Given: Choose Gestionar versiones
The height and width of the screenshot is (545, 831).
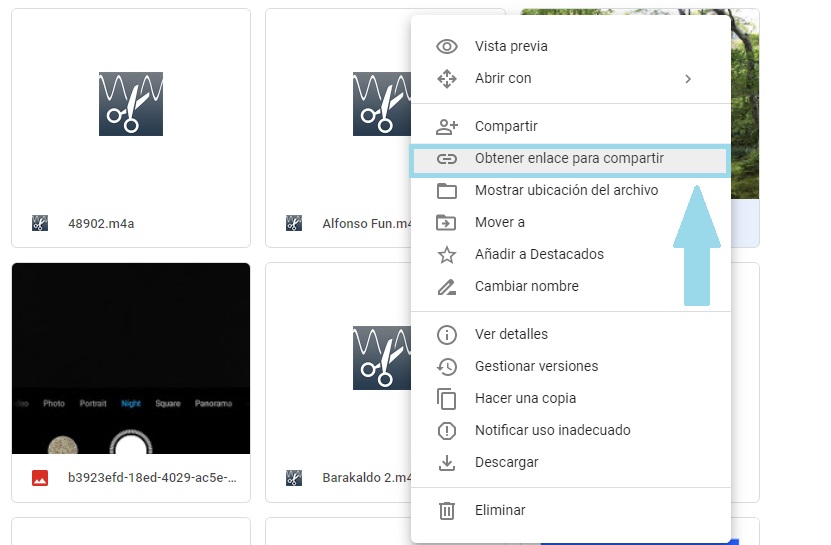Looking at the screenshot, I should click(x=571, y=366).
